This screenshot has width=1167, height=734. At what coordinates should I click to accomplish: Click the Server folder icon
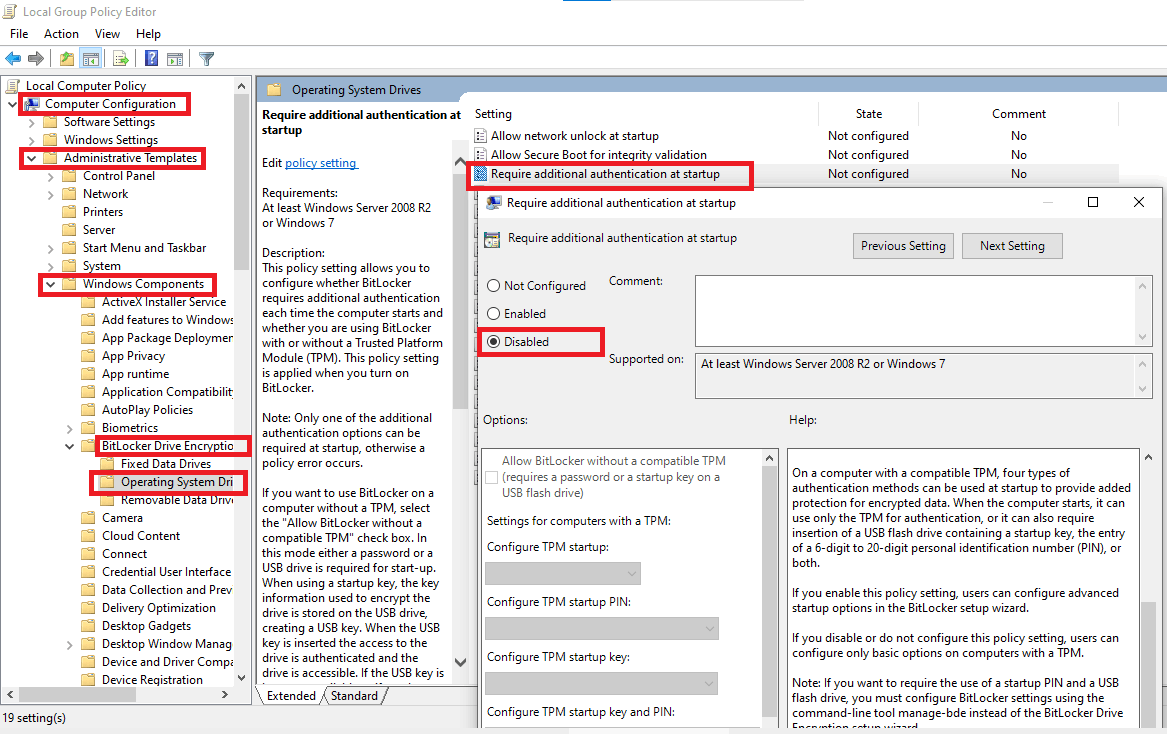[x=70, y=229]
